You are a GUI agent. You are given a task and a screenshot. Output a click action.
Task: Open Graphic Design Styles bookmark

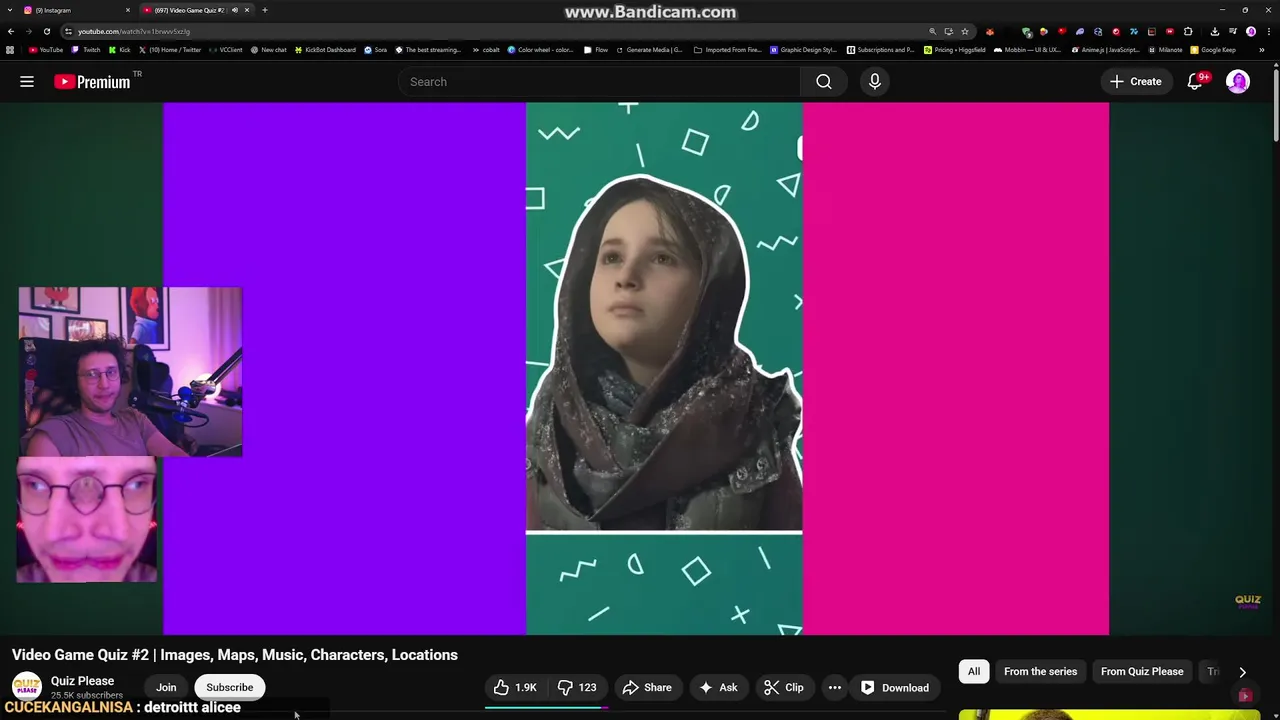[x=803, y=50]
